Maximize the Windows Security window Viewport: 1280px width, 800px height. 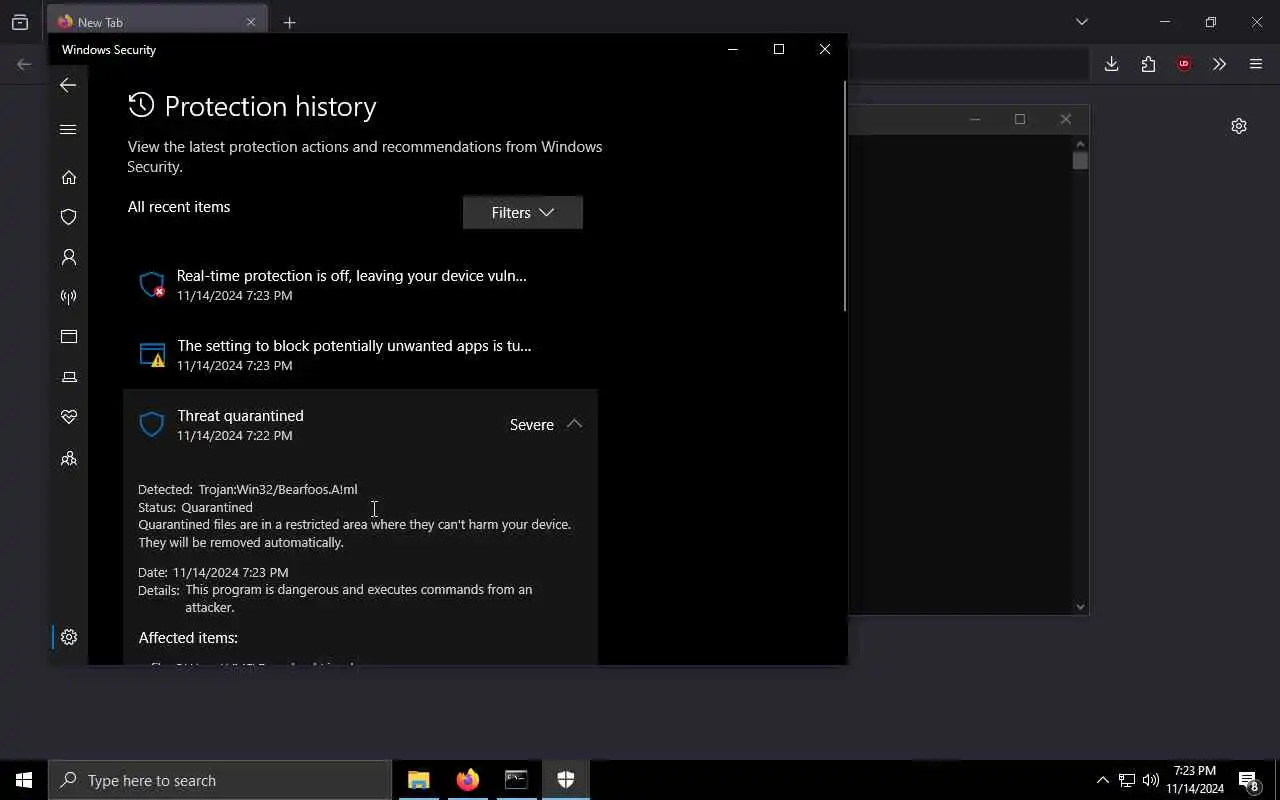tap(779, 49)
